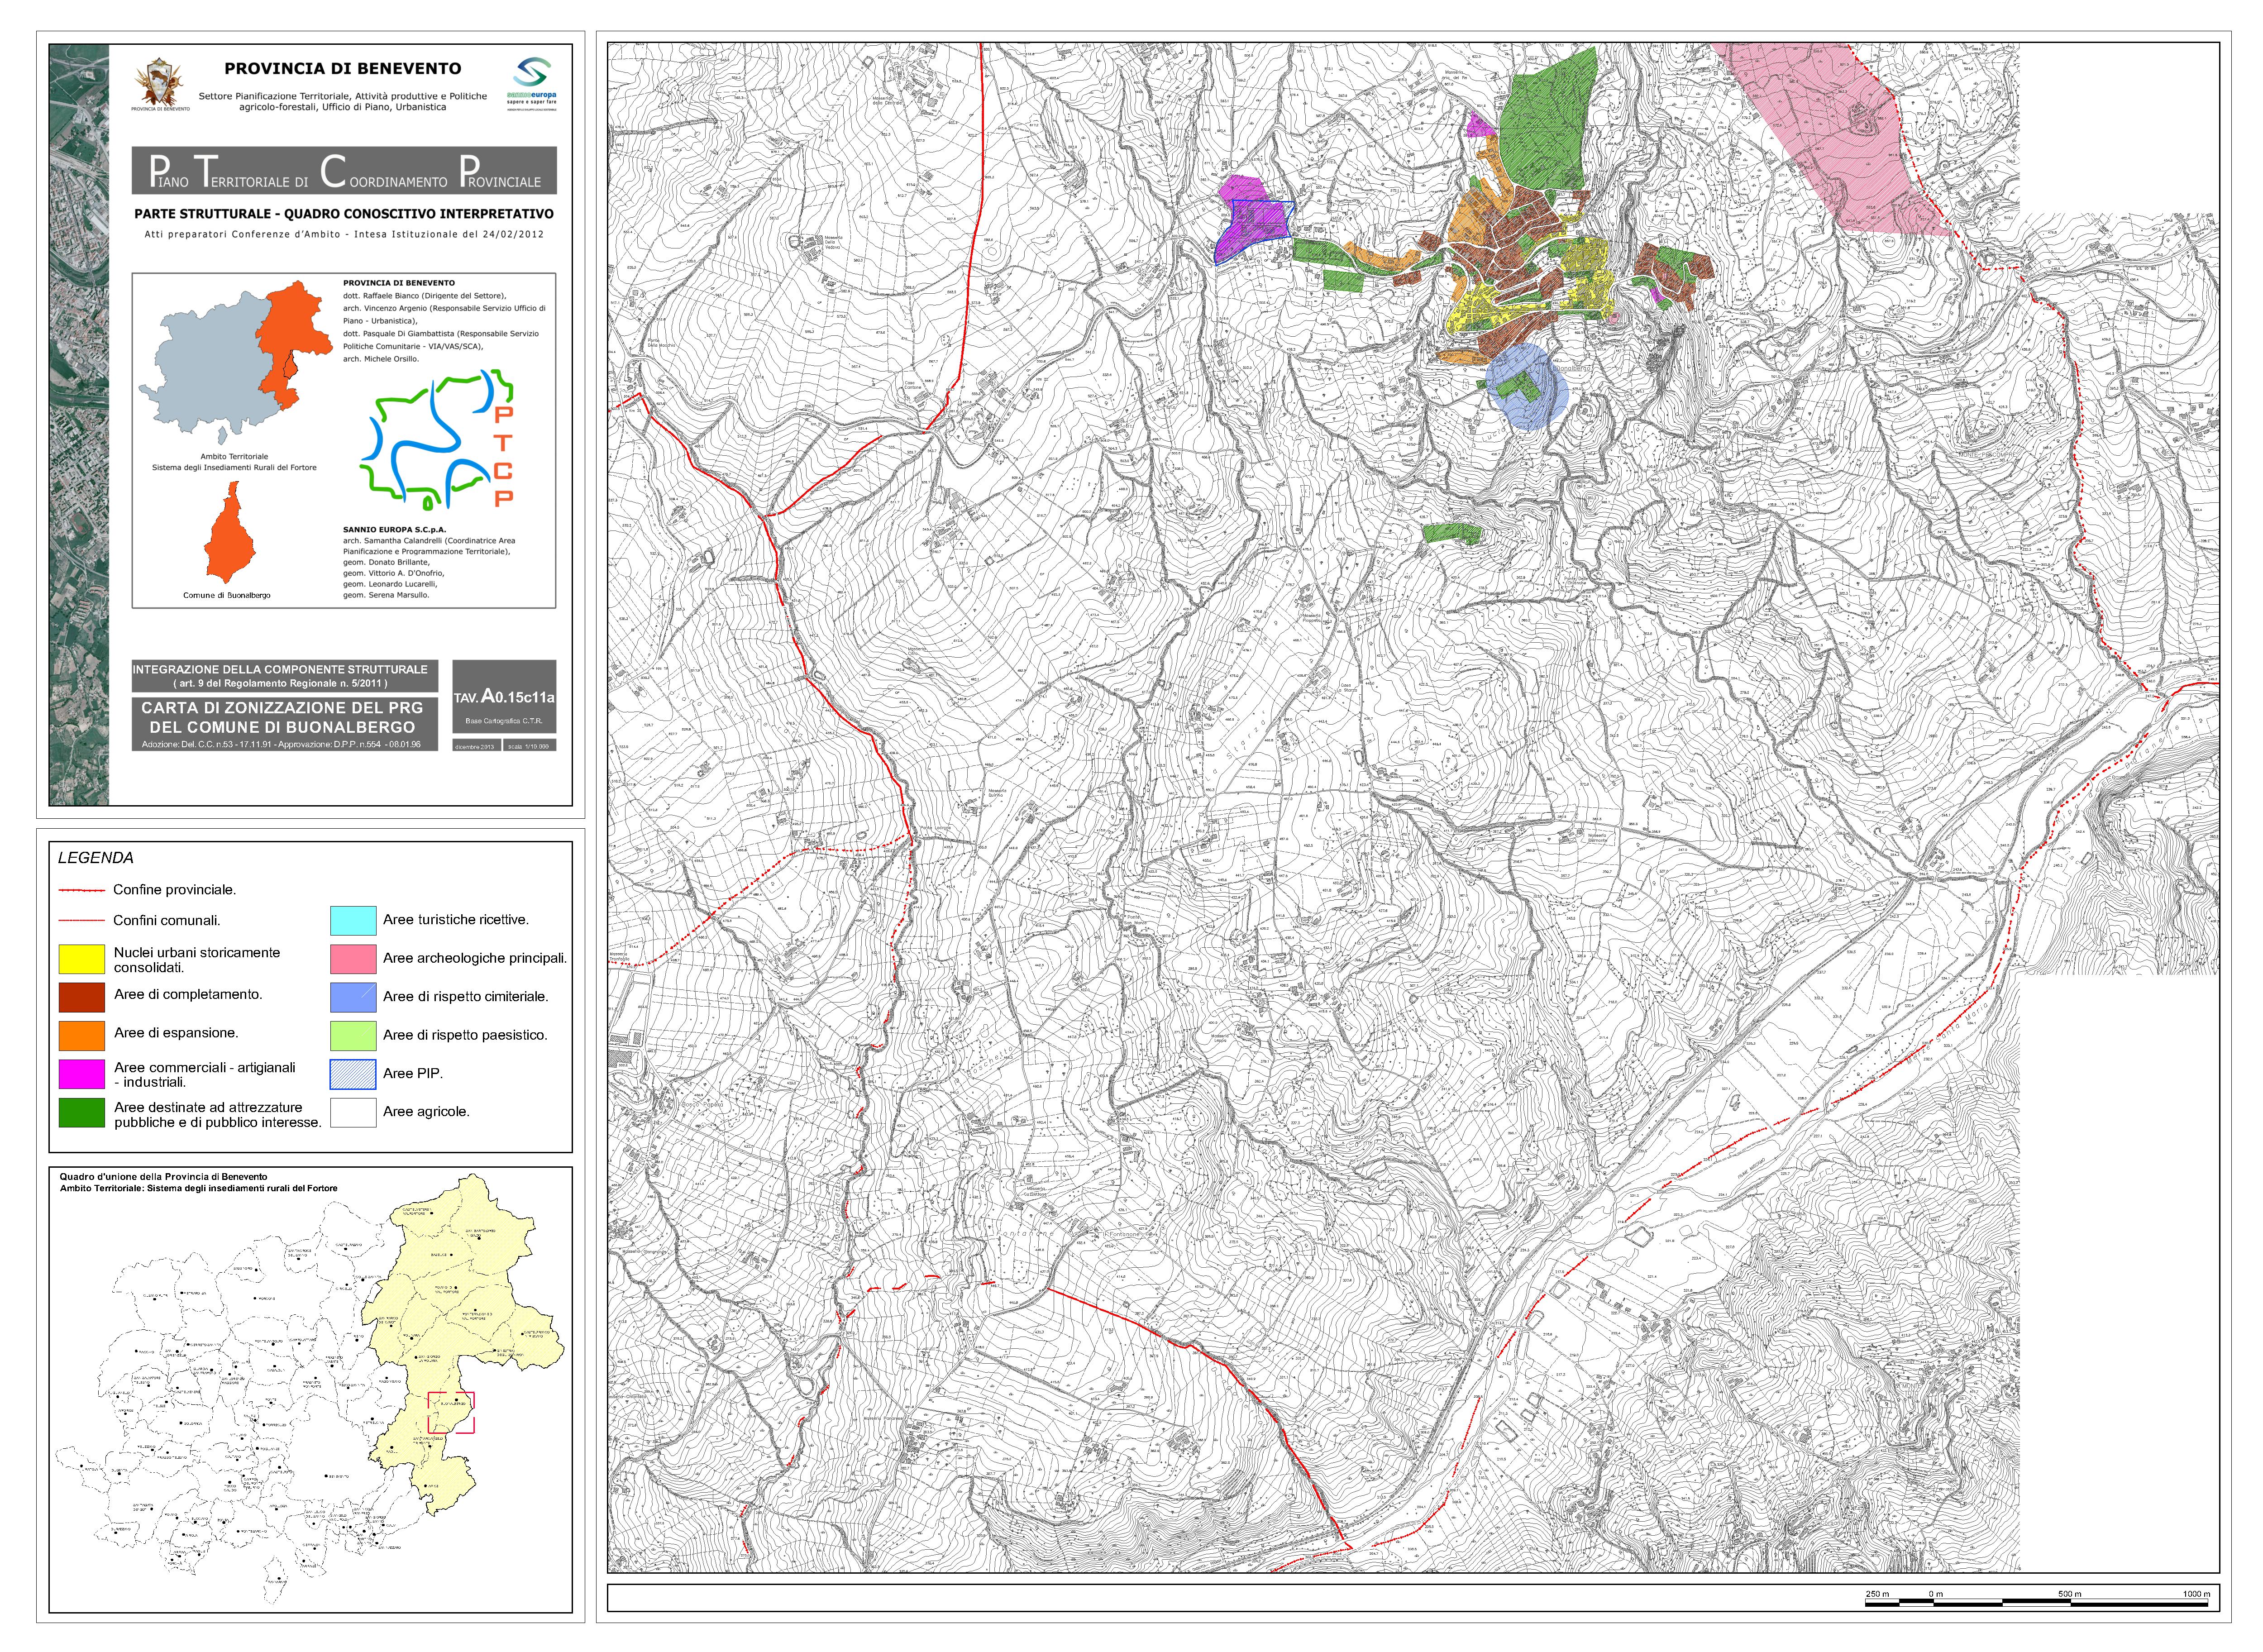Click the Piano Territoriale di Coordinamento Provinciale banner
2263x1652 pixels.
pyautogui.click(x=344, y=171)
